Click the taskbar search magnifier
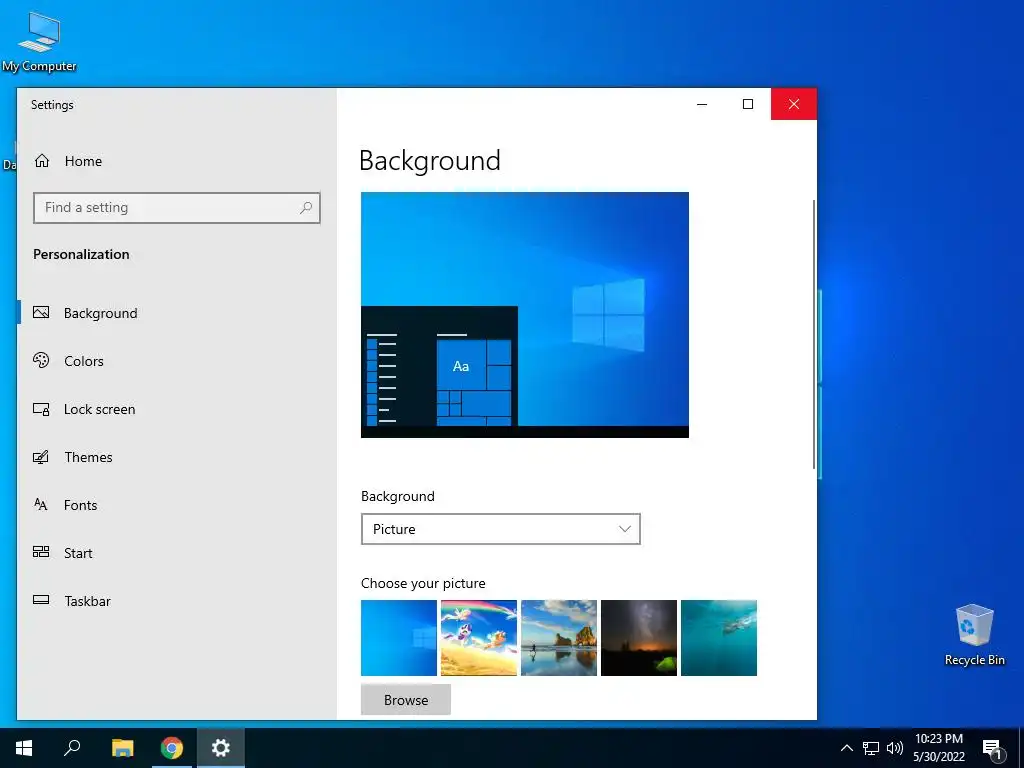Image resolution: width=1024 pixels, height=768 pixels. [x=72, y=748]
